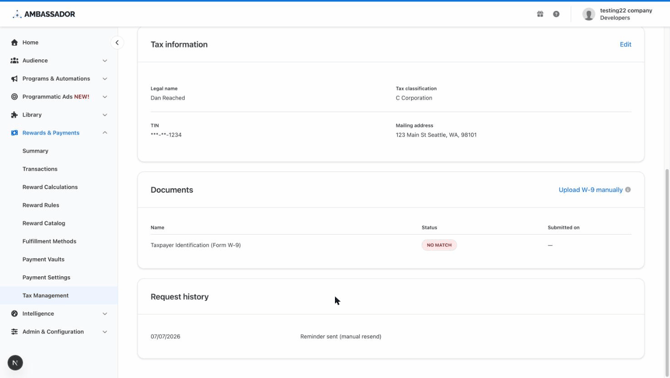Select Tax Management in the sidebar
670x378 pixels.
tap(59, 295)
